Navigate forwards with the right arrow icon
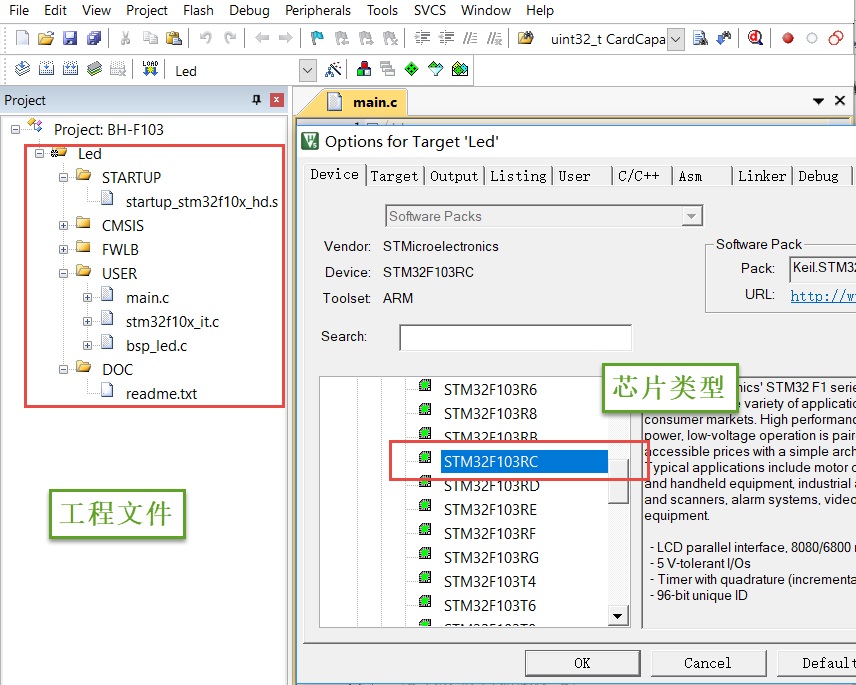This screenshot has height=685, width=856. click(286, 38)
